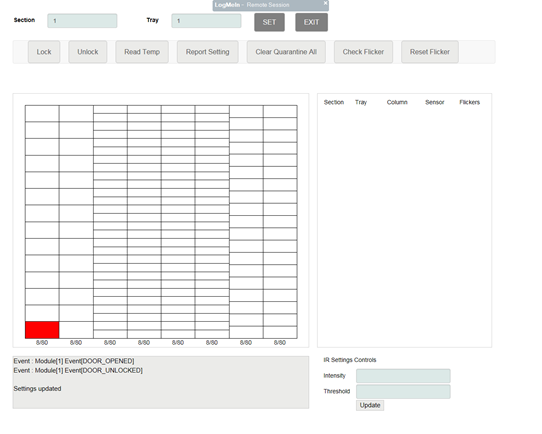Viewport: 542px width, 434px height.
Task: Click the DOOR_UNLOCKED event log line
Action: [78, 370]
